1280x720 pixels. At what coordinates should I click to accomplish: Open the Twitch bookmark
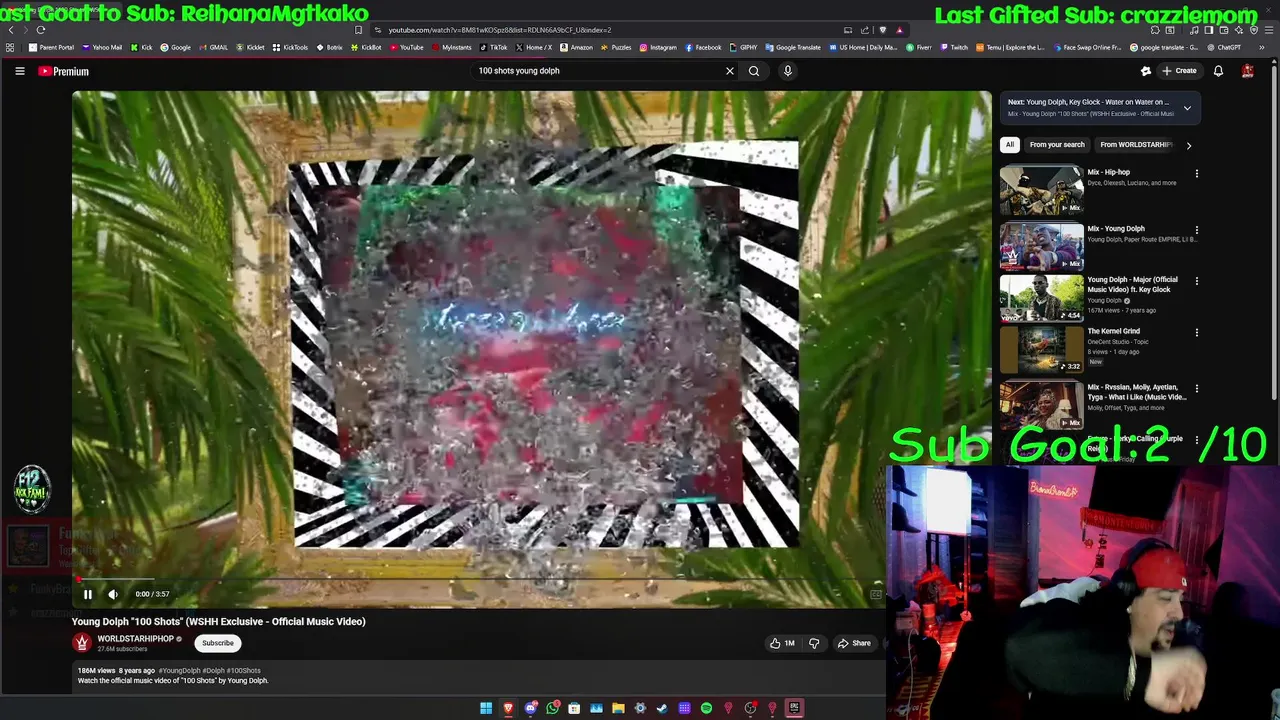pos(954,47)
